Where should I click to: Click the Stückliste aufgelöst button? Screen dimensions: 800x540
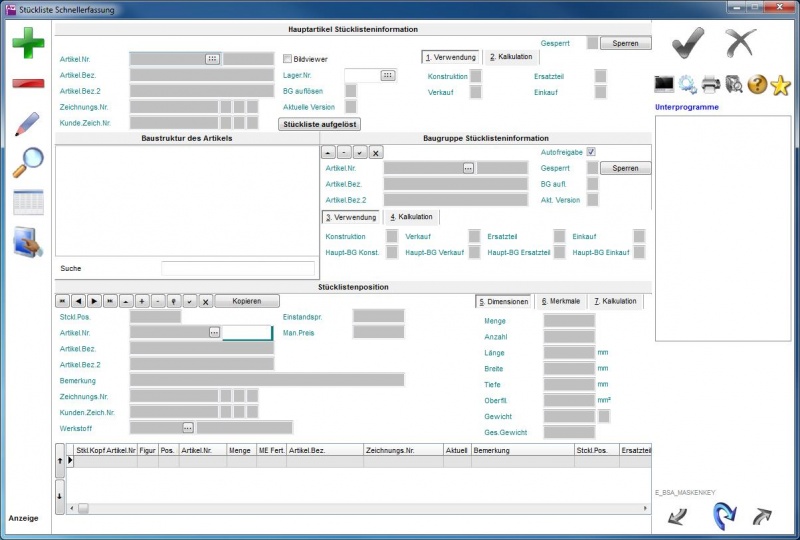point(319,124)
